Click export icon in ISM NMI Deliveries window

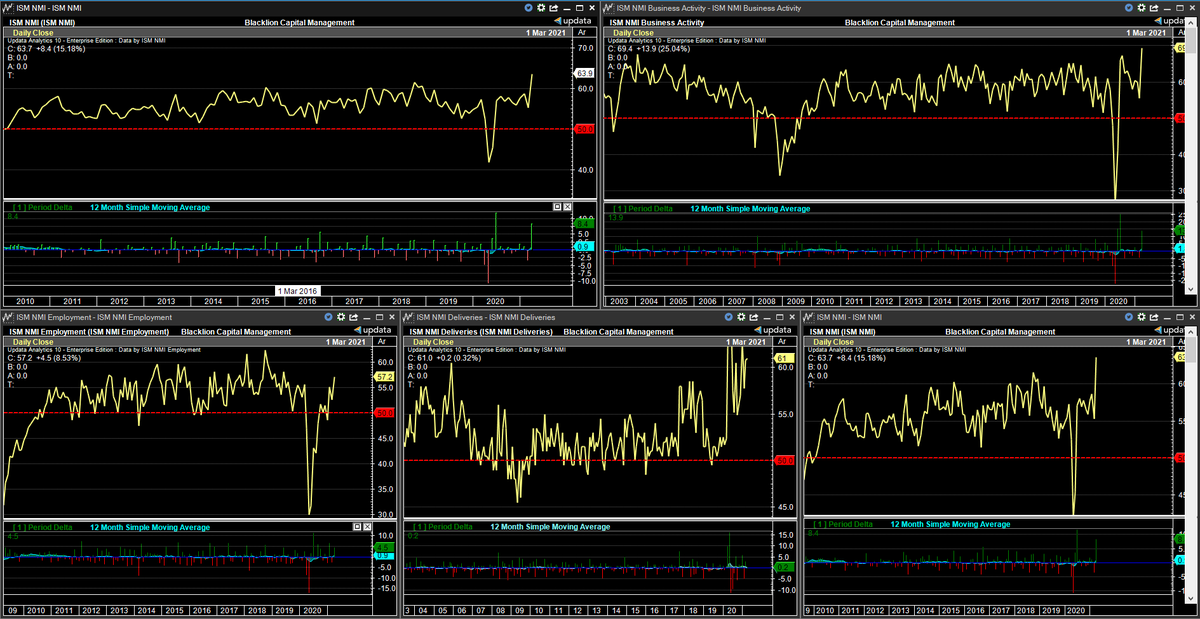pos(754,317)
